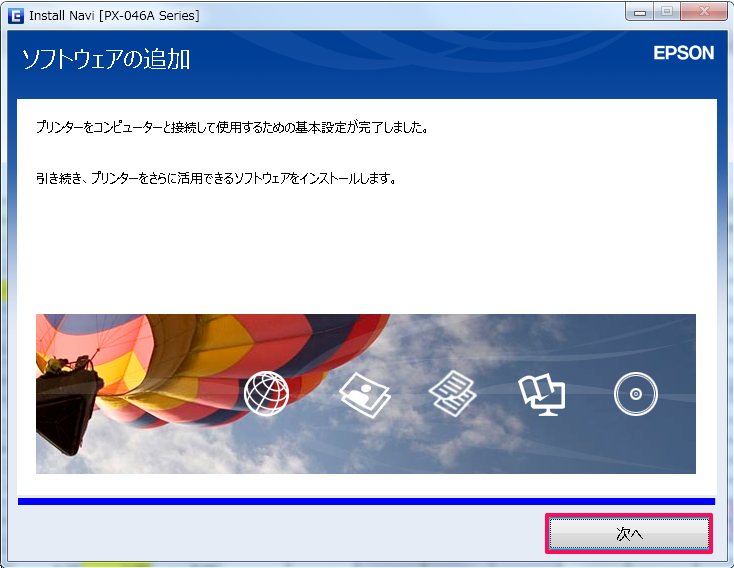Minimize the Install Navi window

tap(640, 12)
